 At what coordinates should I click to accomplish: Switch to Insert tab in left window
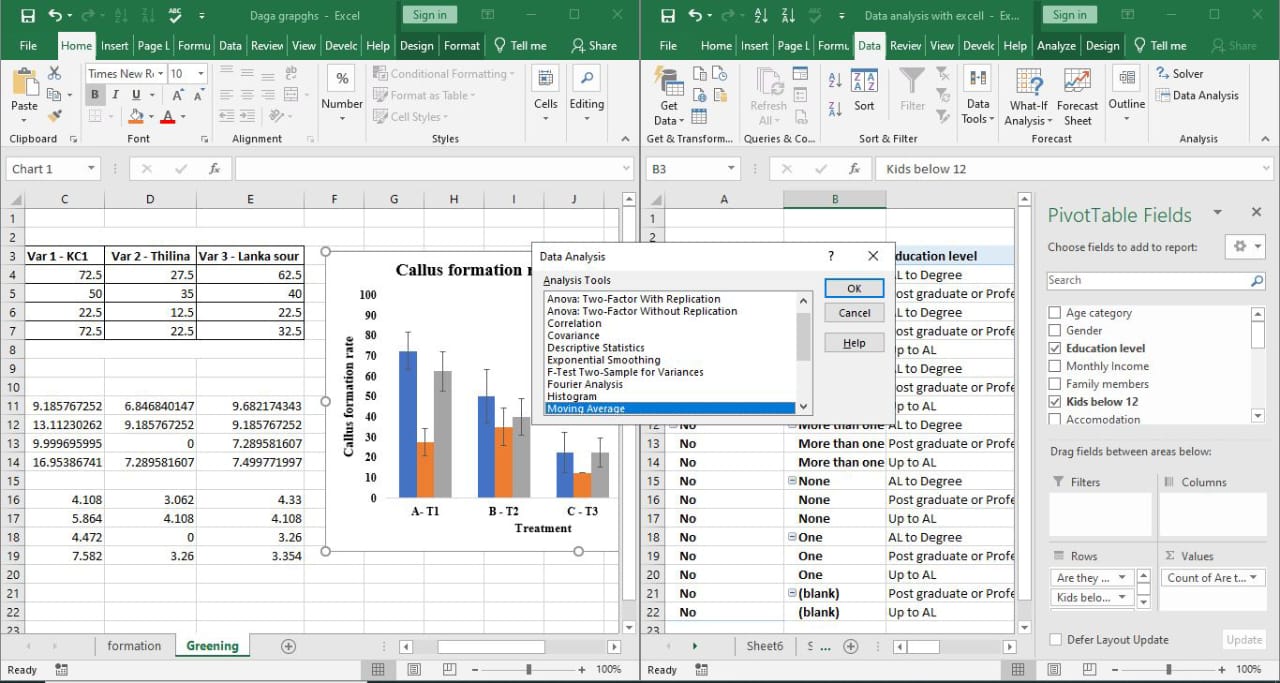pyautogui.click(x=114, y=45)
